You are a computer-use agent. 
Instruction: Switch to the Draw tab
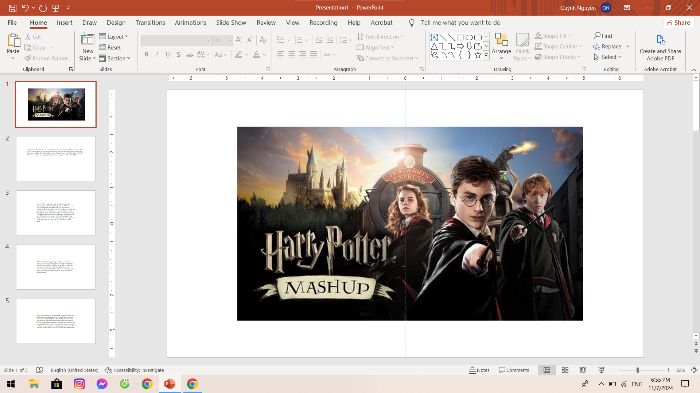pos(89,22)
